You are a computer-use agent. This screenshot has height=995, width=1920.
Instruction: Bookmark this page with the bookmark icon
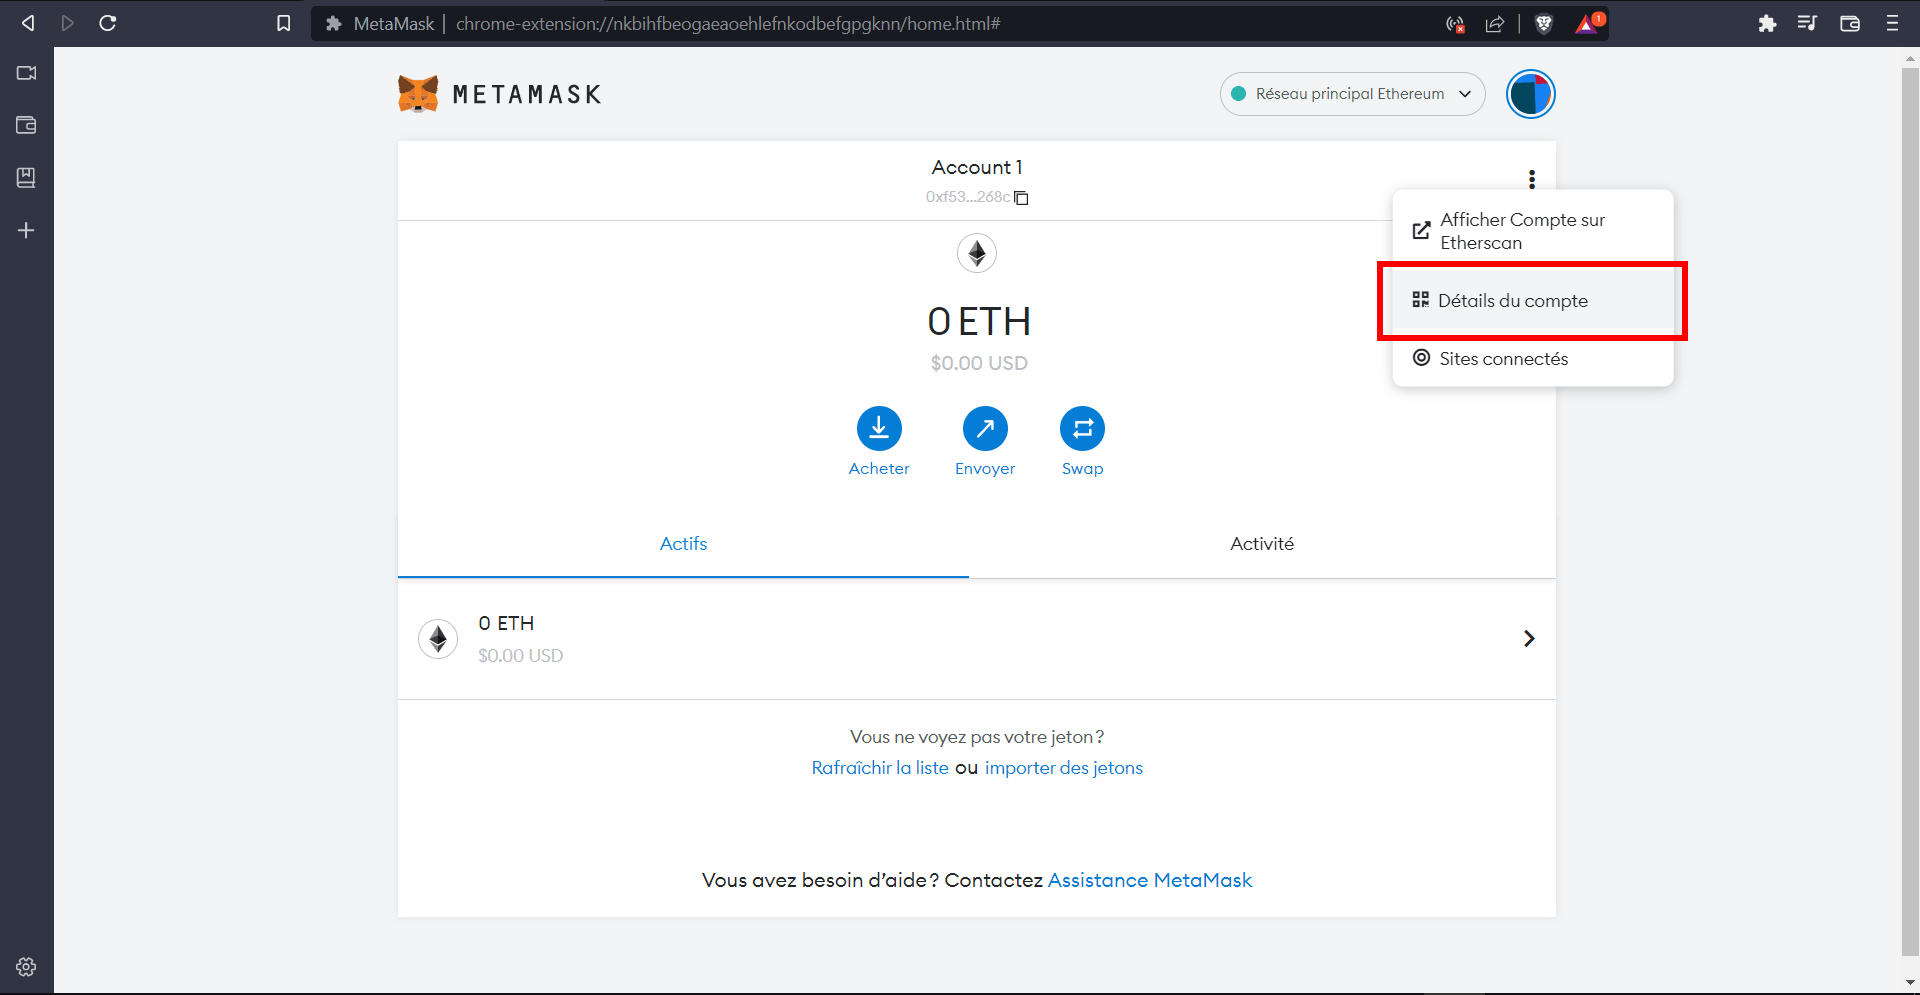[284, 23]
